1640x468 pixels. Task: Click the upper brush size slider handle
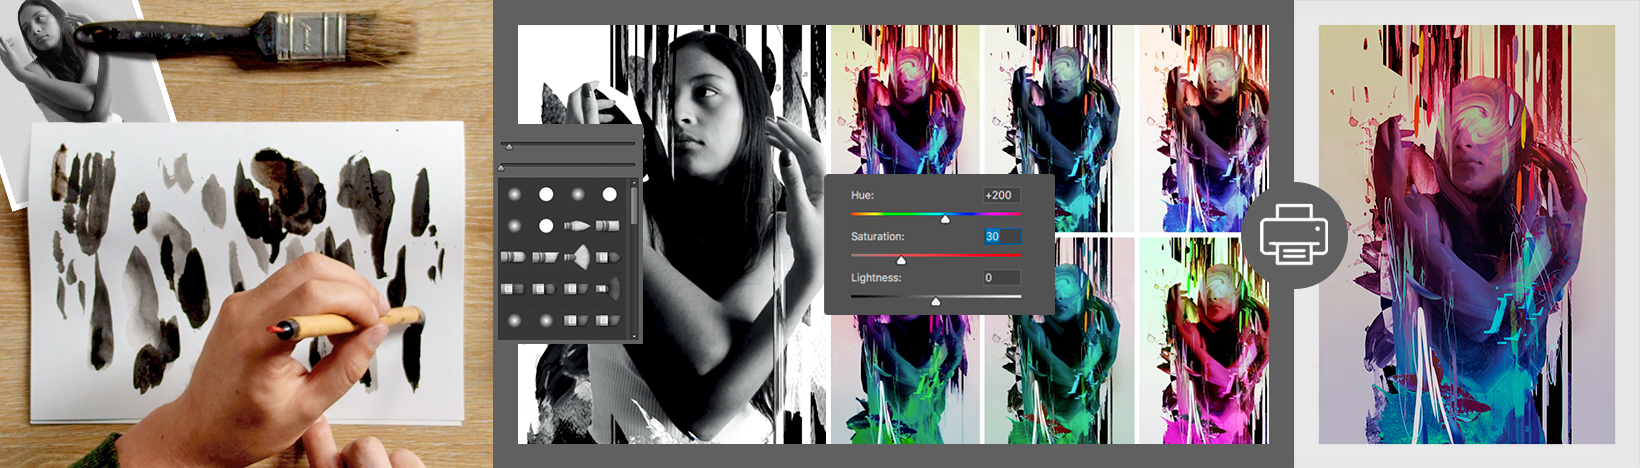(509, 147)
